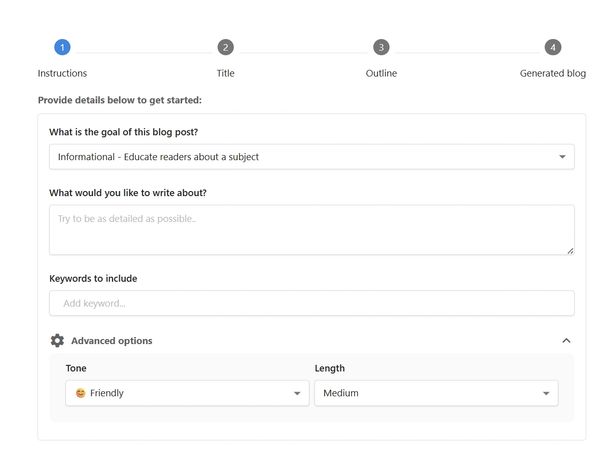Select the Instructions step label
600x449 pixels.
(62, 73)
